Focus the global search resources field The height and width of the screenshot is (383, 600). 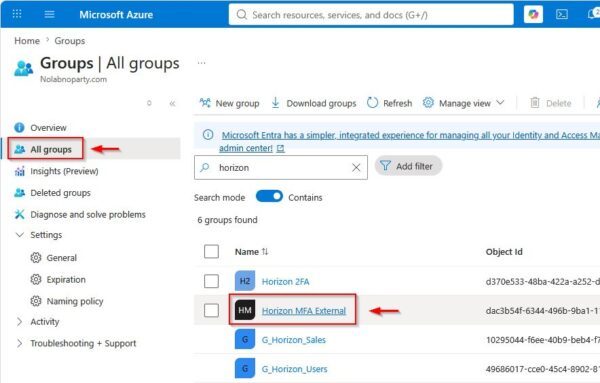(371, 15)
